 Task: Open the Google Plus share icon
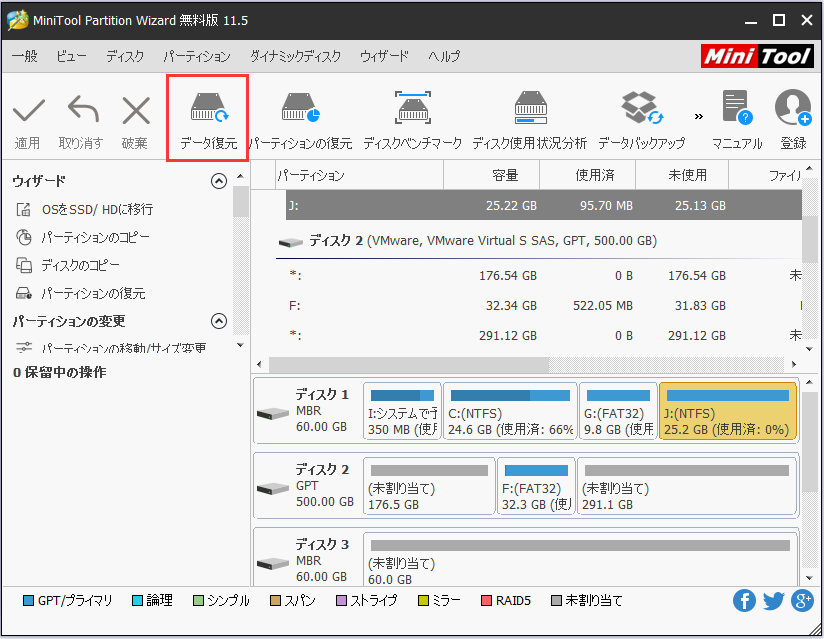(802, 601)
